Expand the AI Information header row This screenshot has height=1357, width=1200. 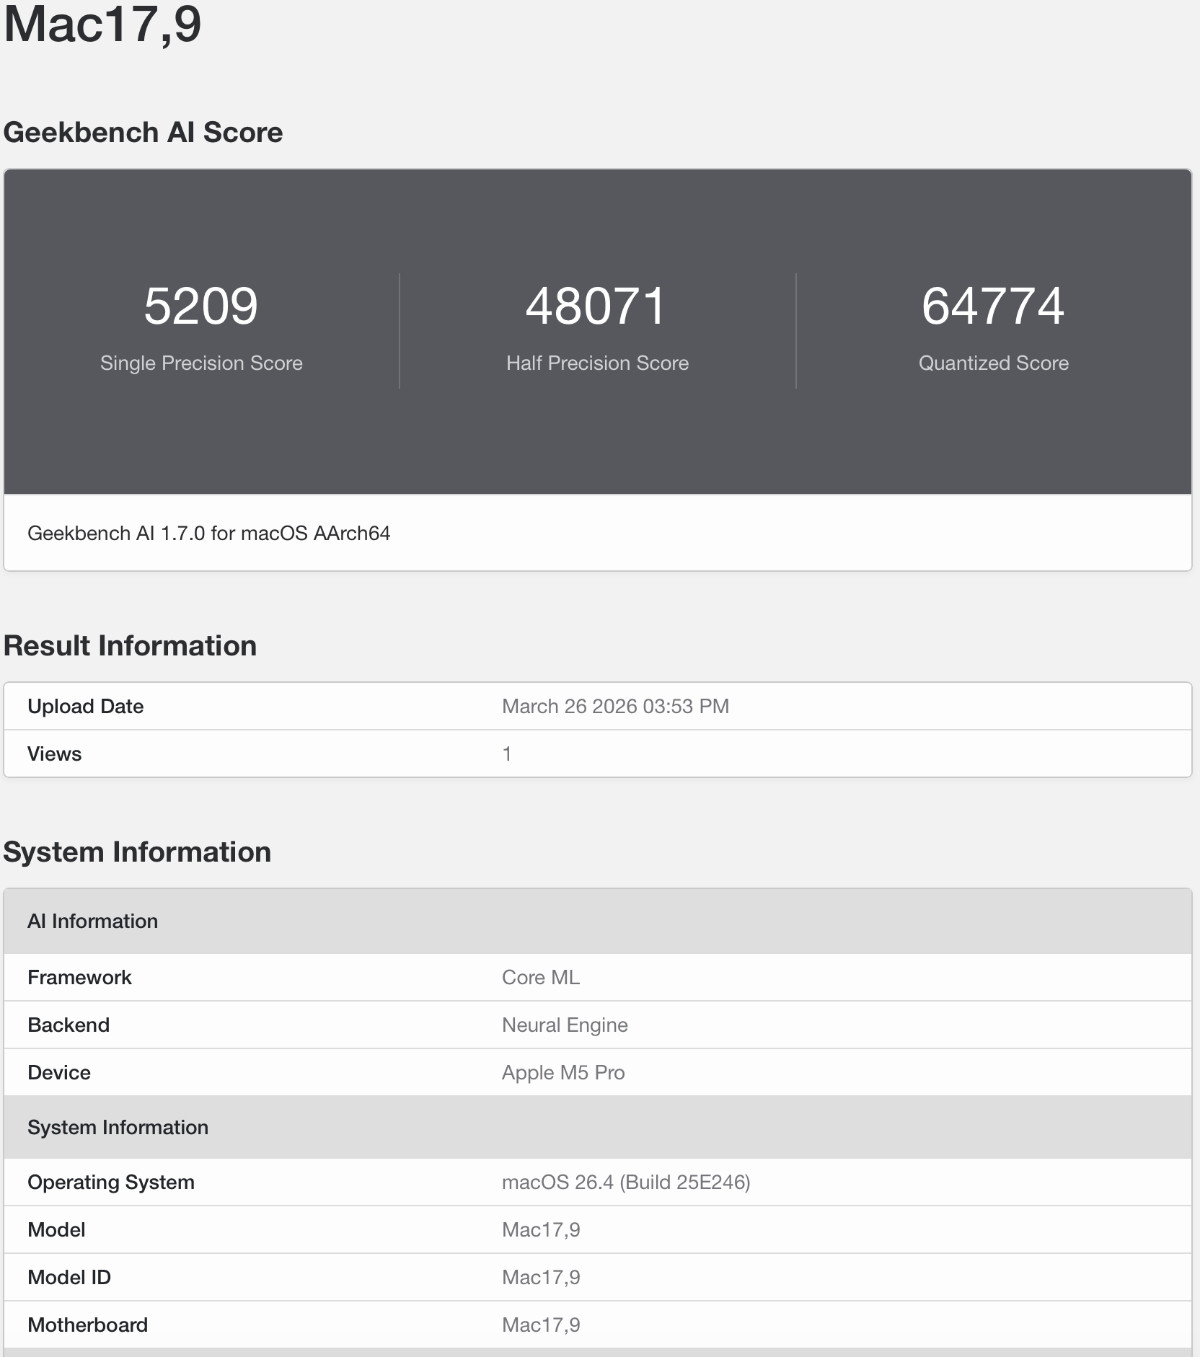(93, 920)
